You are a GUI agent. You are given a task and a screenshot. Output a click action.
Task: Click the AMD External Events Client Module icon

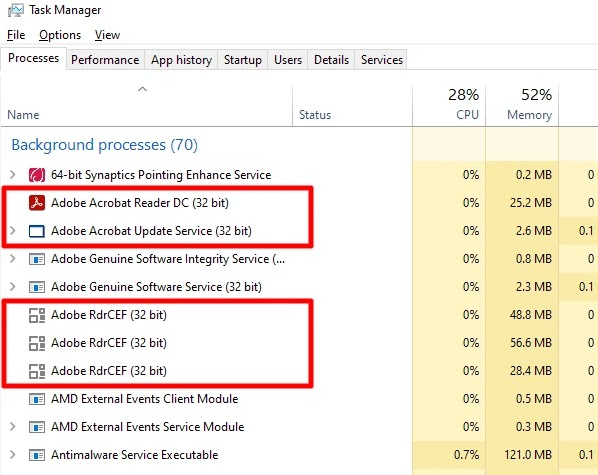pos(37,399)
